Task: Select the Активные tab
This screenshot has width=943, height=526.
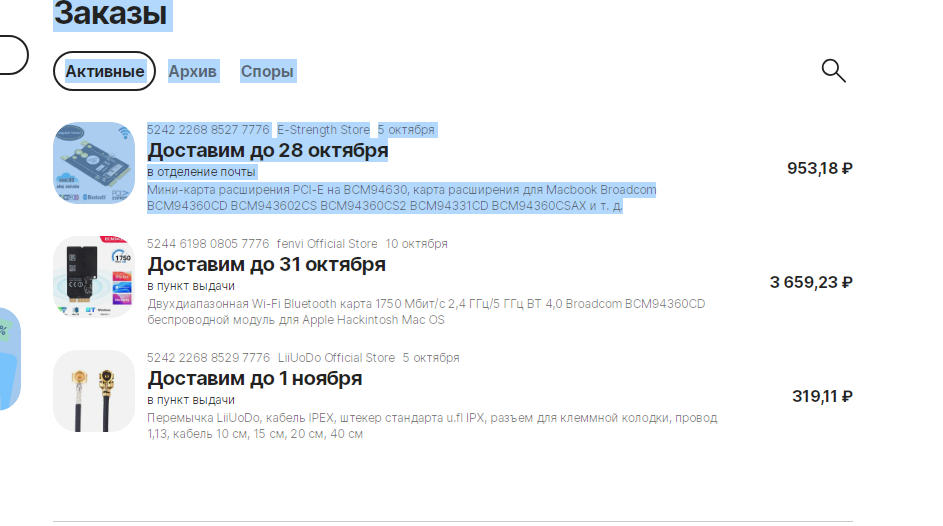Action: pyautogui.click(x=104, y=71)
